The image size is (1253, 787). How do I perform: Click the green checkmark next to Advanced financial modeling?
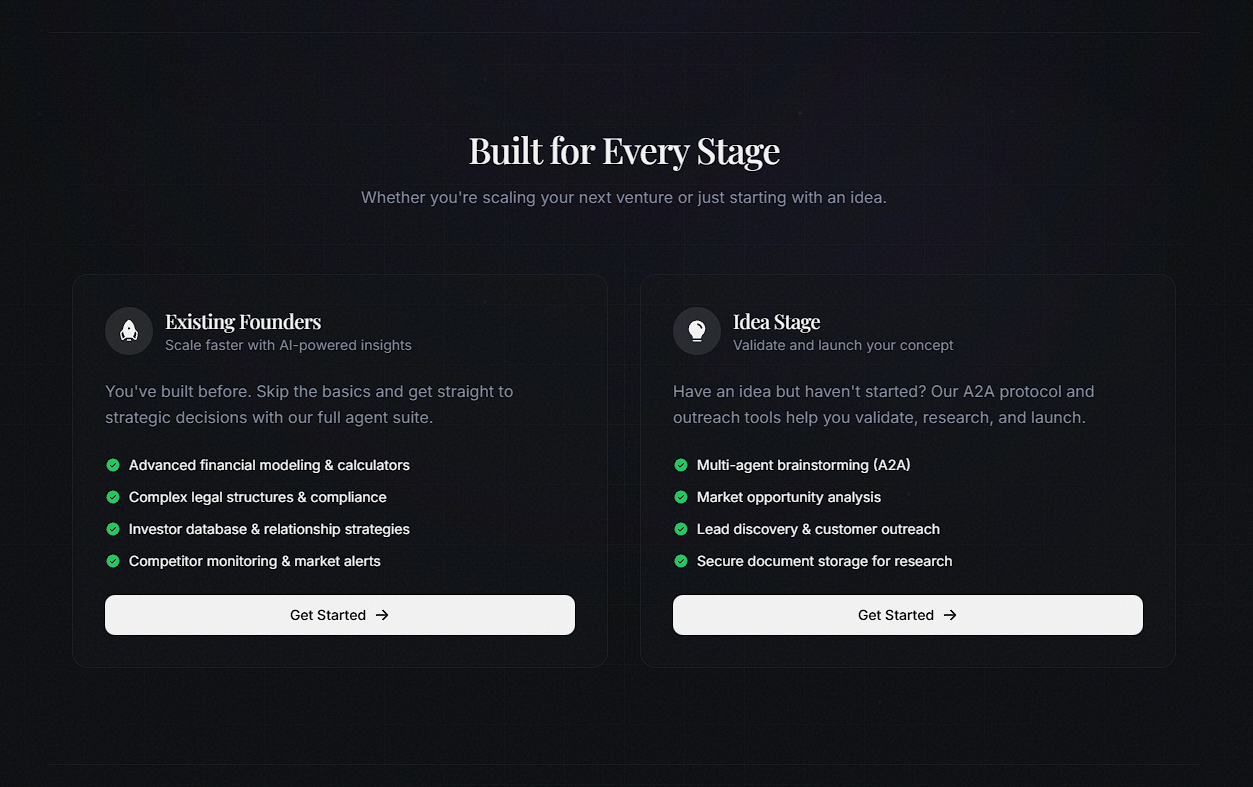(x=113, y=465)
